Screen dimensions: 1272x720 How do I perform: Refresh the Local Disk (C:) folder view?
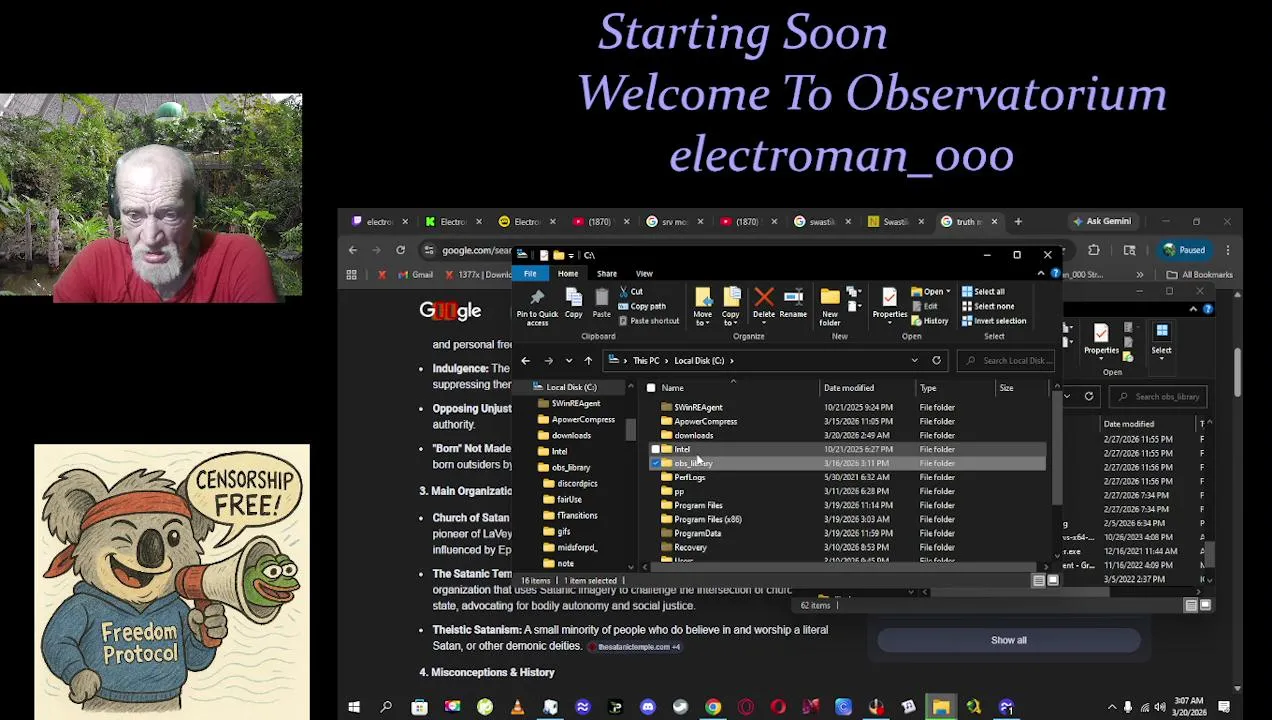coord(936,361)
